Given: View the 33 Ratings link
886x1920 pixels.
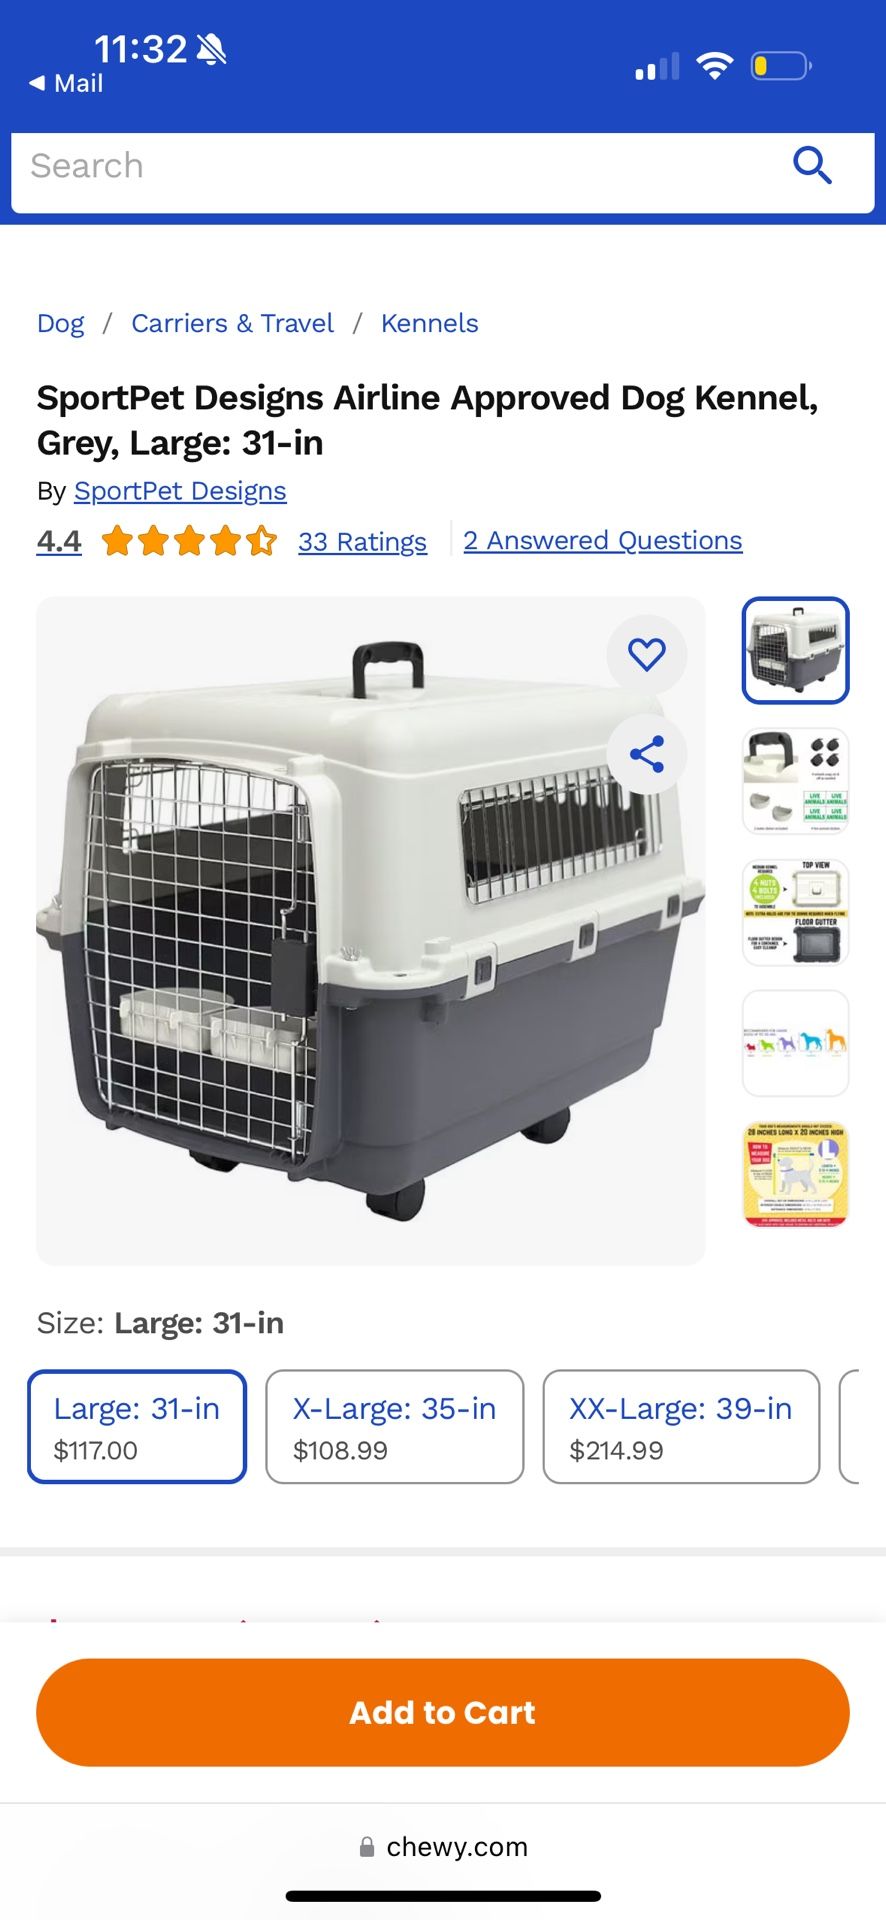Looking at the screenshot, I should [x=362, y=542].
